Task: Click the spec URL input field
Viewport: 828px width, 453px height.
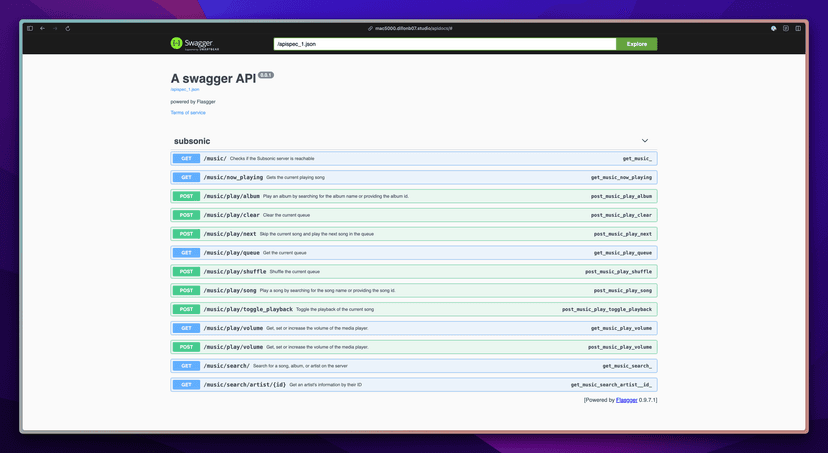Action: [x=444, y=44]
